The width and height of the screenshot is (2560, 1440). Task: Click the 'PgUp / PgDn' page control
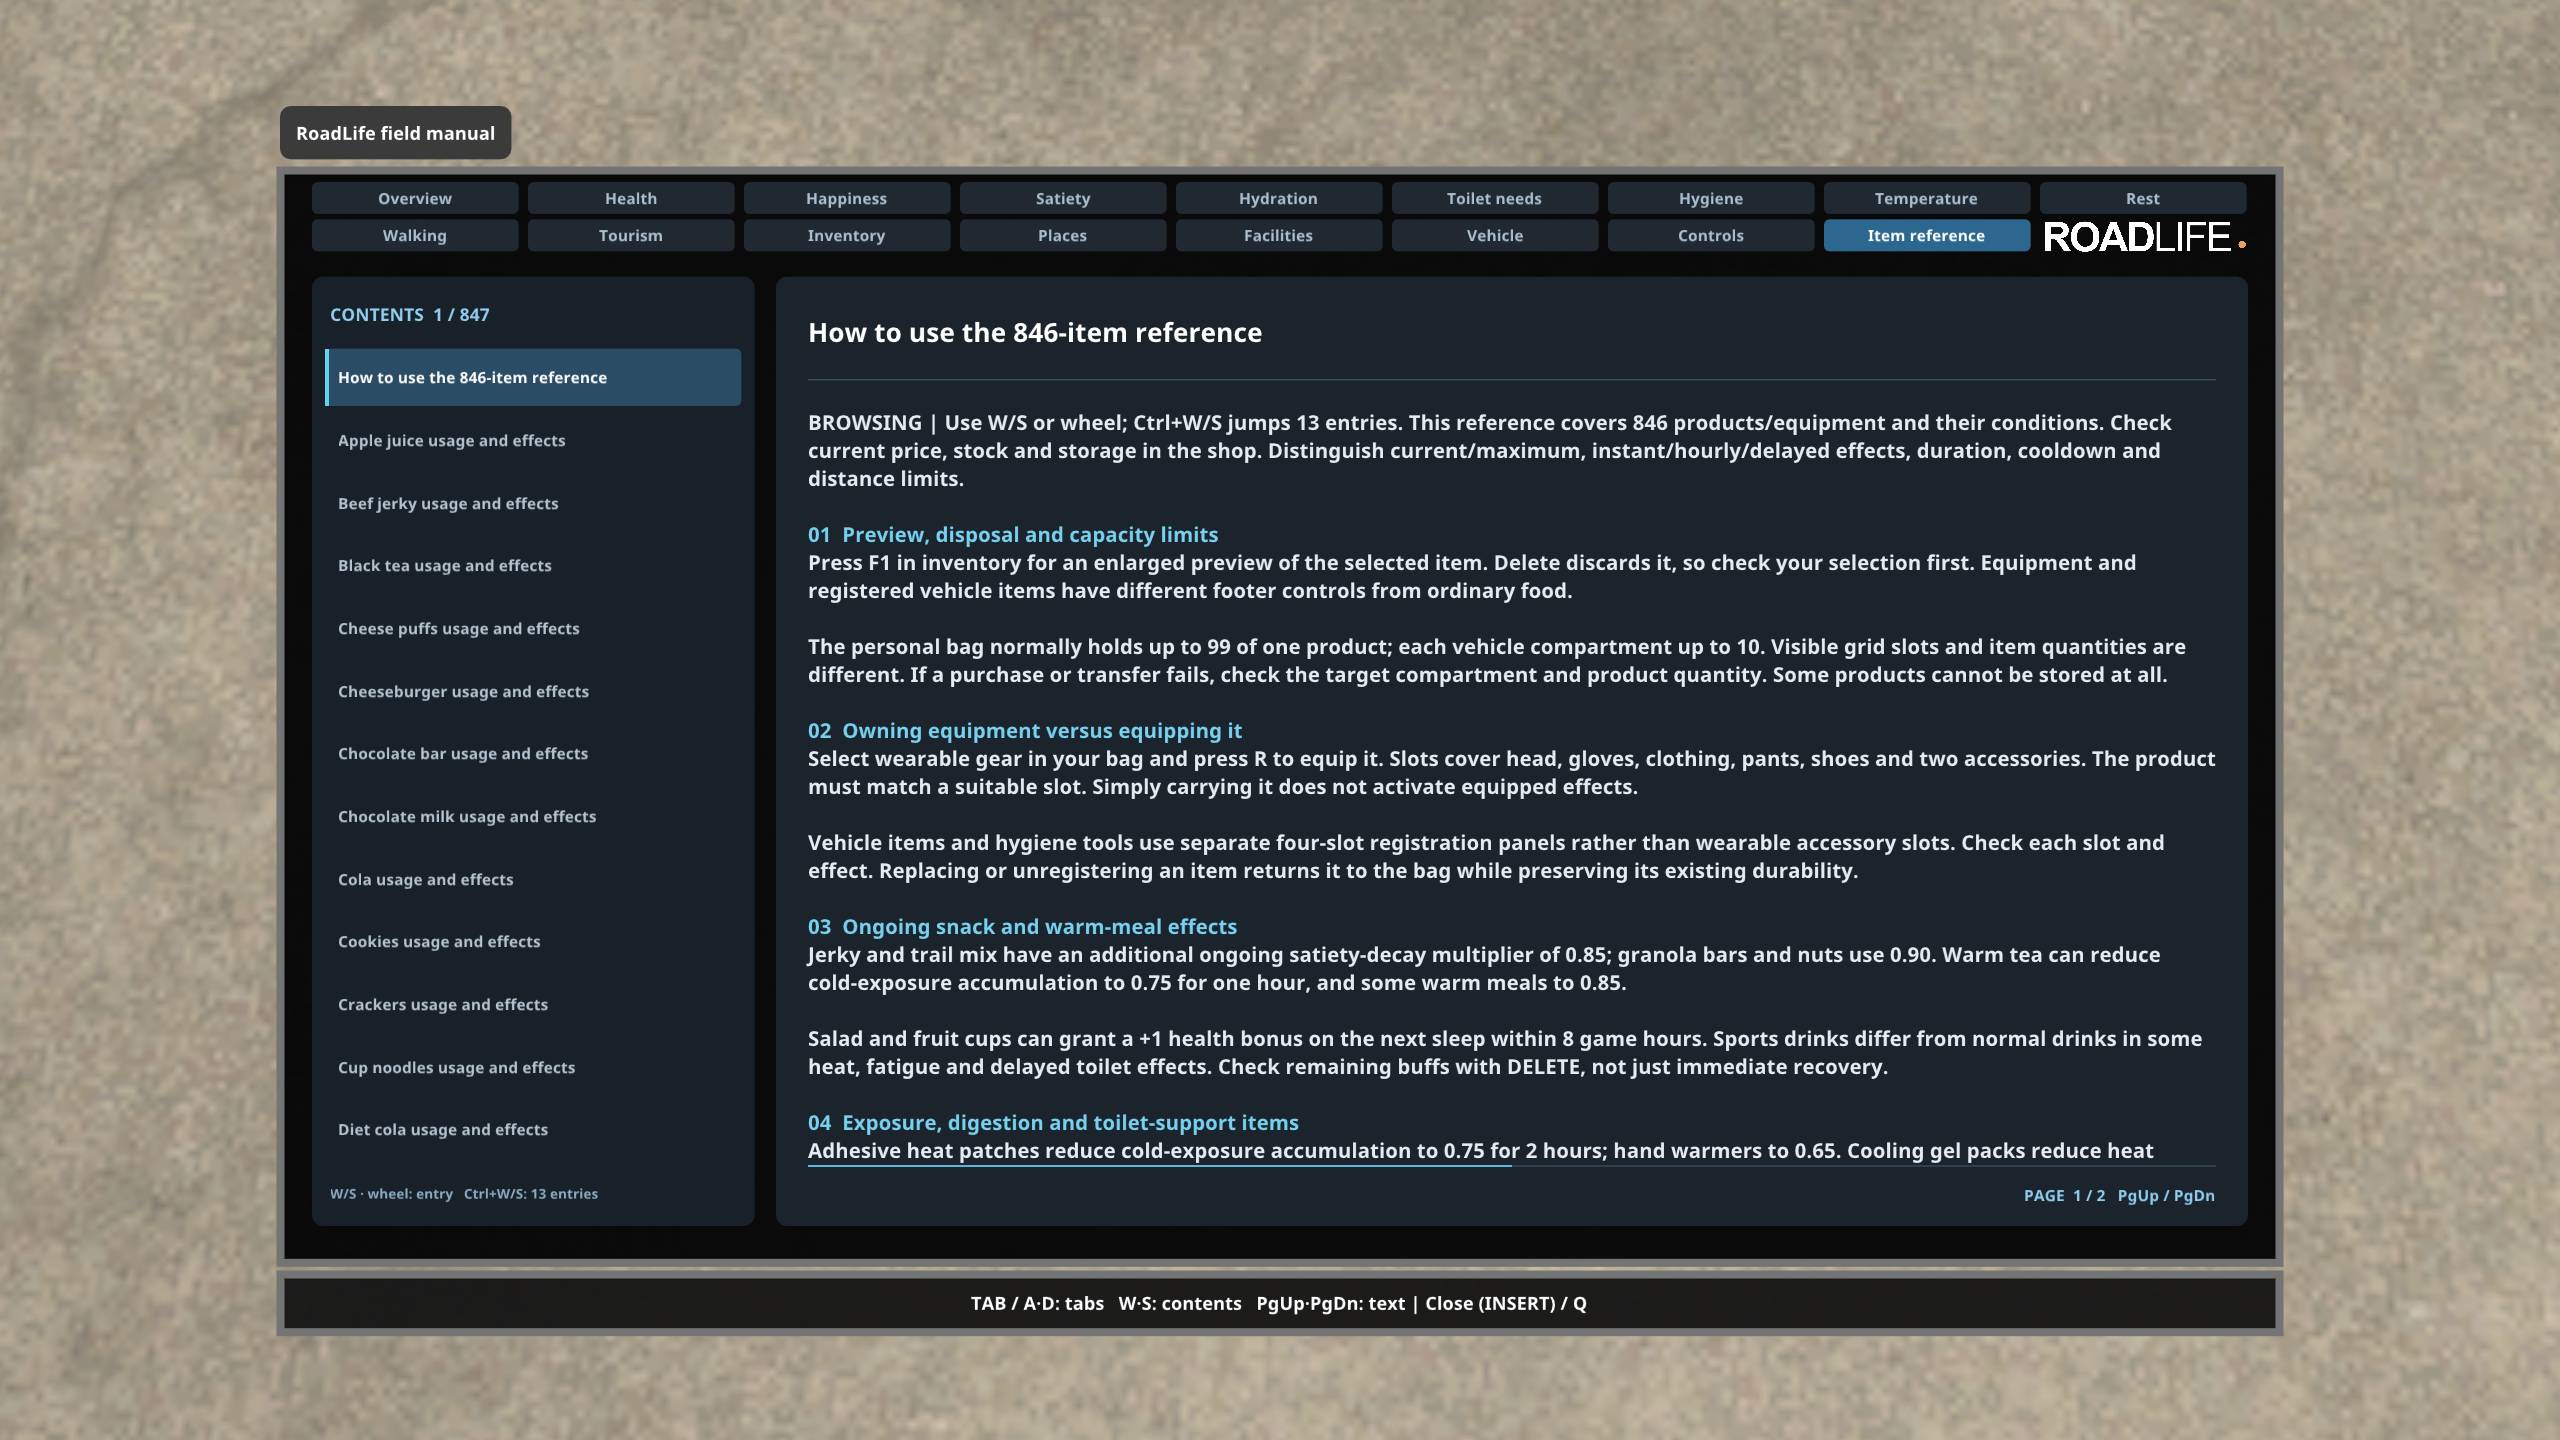pos(2166,1195)
